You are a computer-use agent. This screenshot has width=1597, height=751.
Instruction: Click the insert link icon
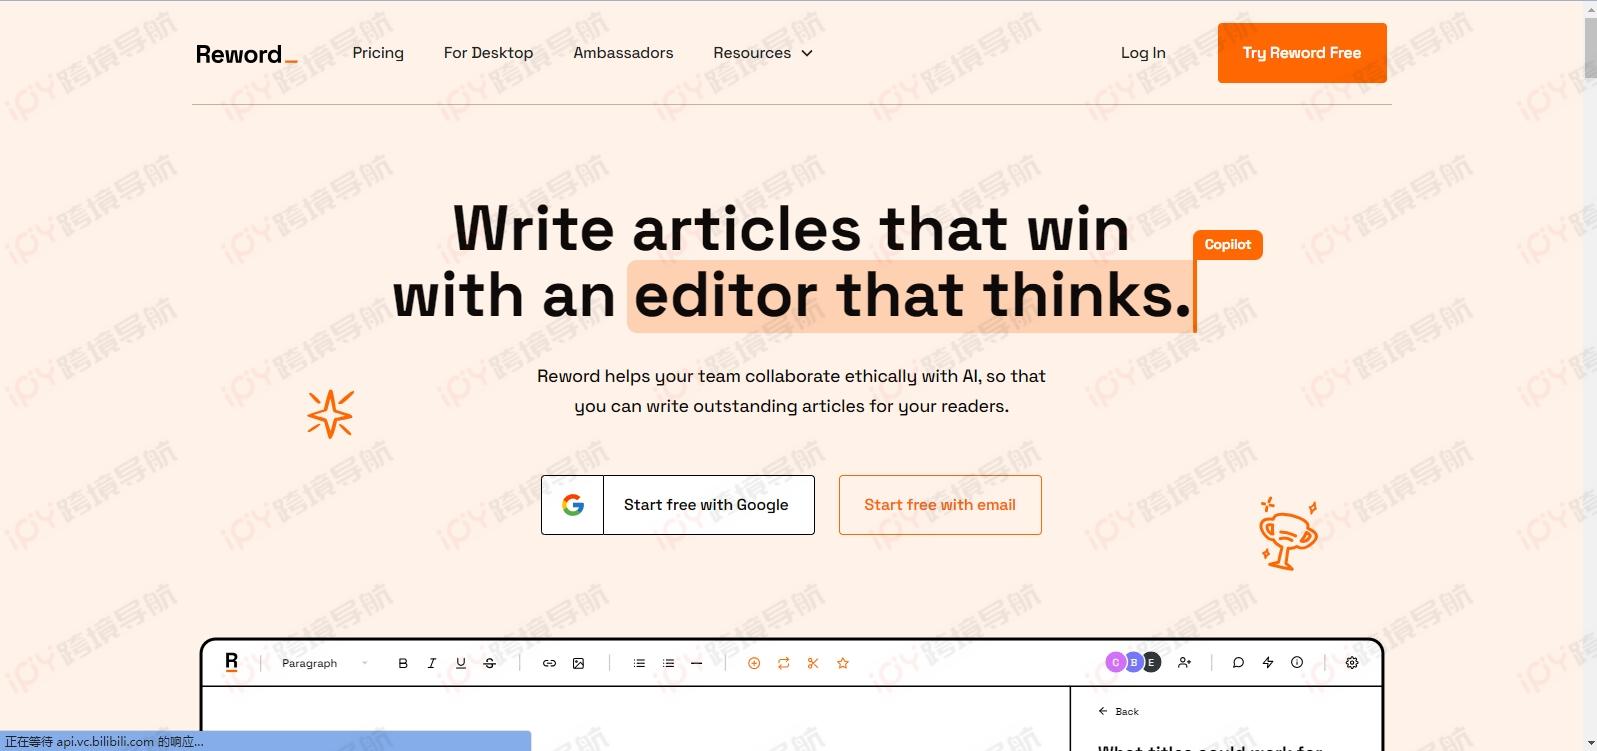(549, 663)
